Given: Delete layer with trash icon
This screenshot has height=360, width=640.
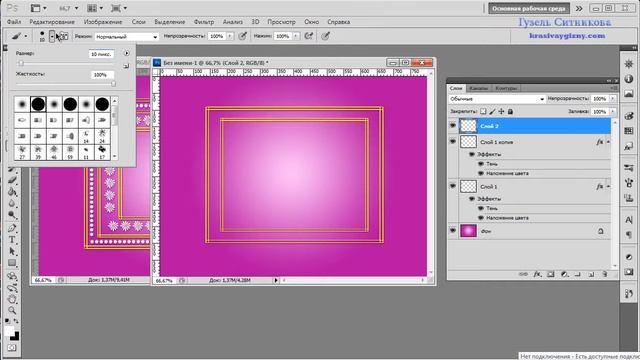Looking at the screenshot, I should click(x=605, y=274).
